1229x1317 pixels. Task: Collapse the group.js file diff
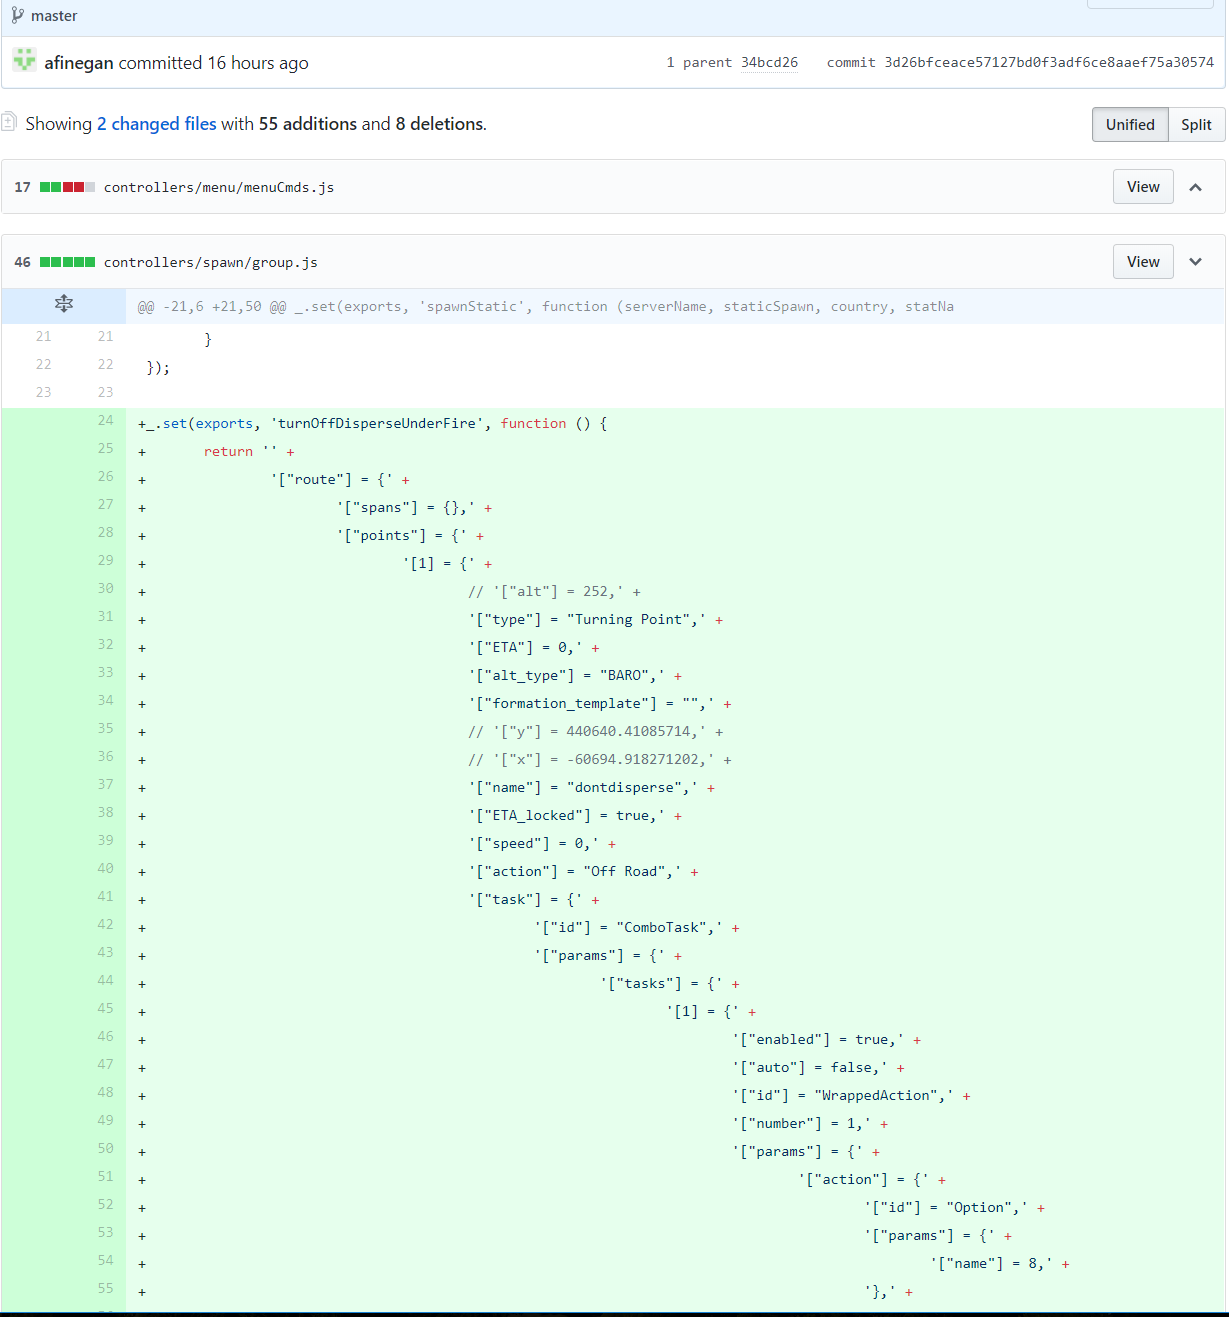pos(1195,262)
